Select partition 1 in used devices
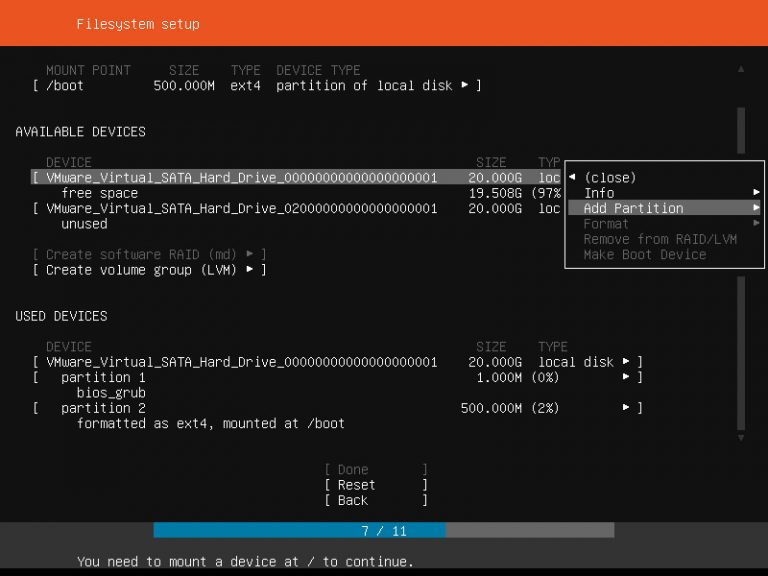 [337, 377]
